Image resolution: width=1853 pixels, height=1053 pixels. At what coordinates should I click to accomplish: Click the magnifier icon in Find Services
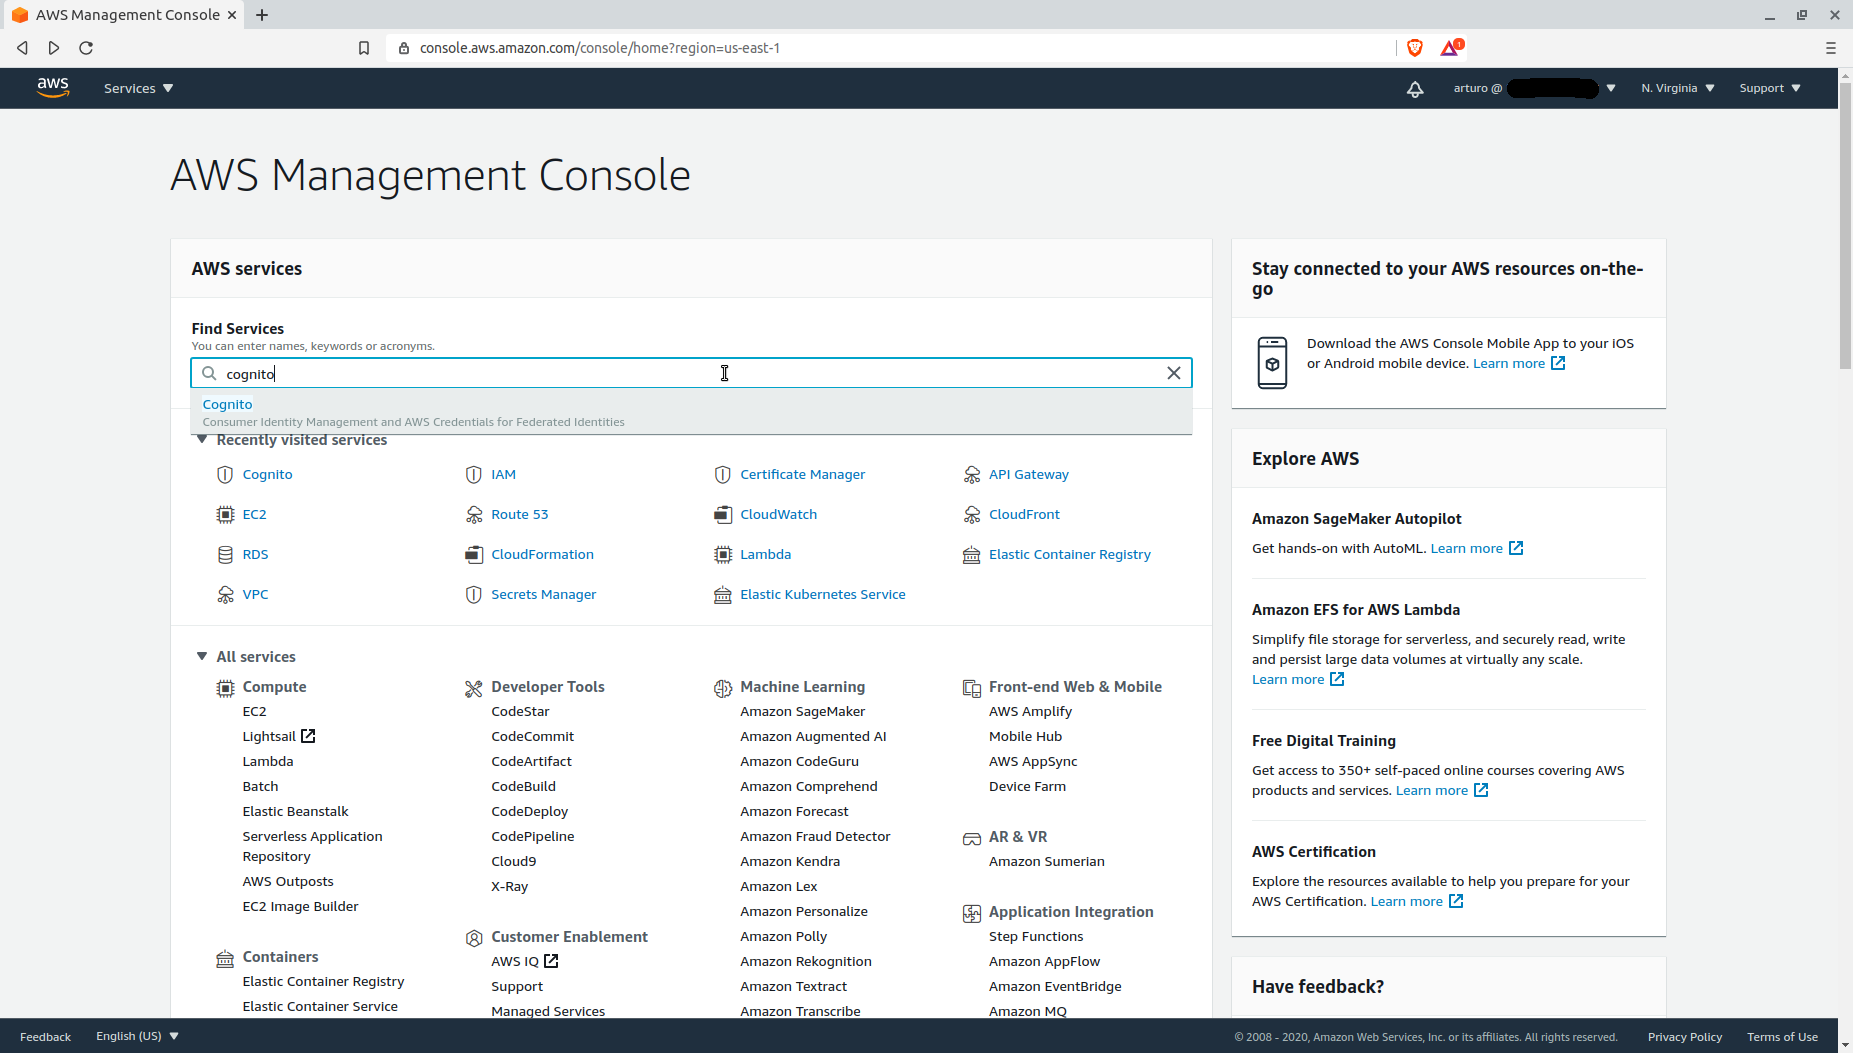[209, 373]
